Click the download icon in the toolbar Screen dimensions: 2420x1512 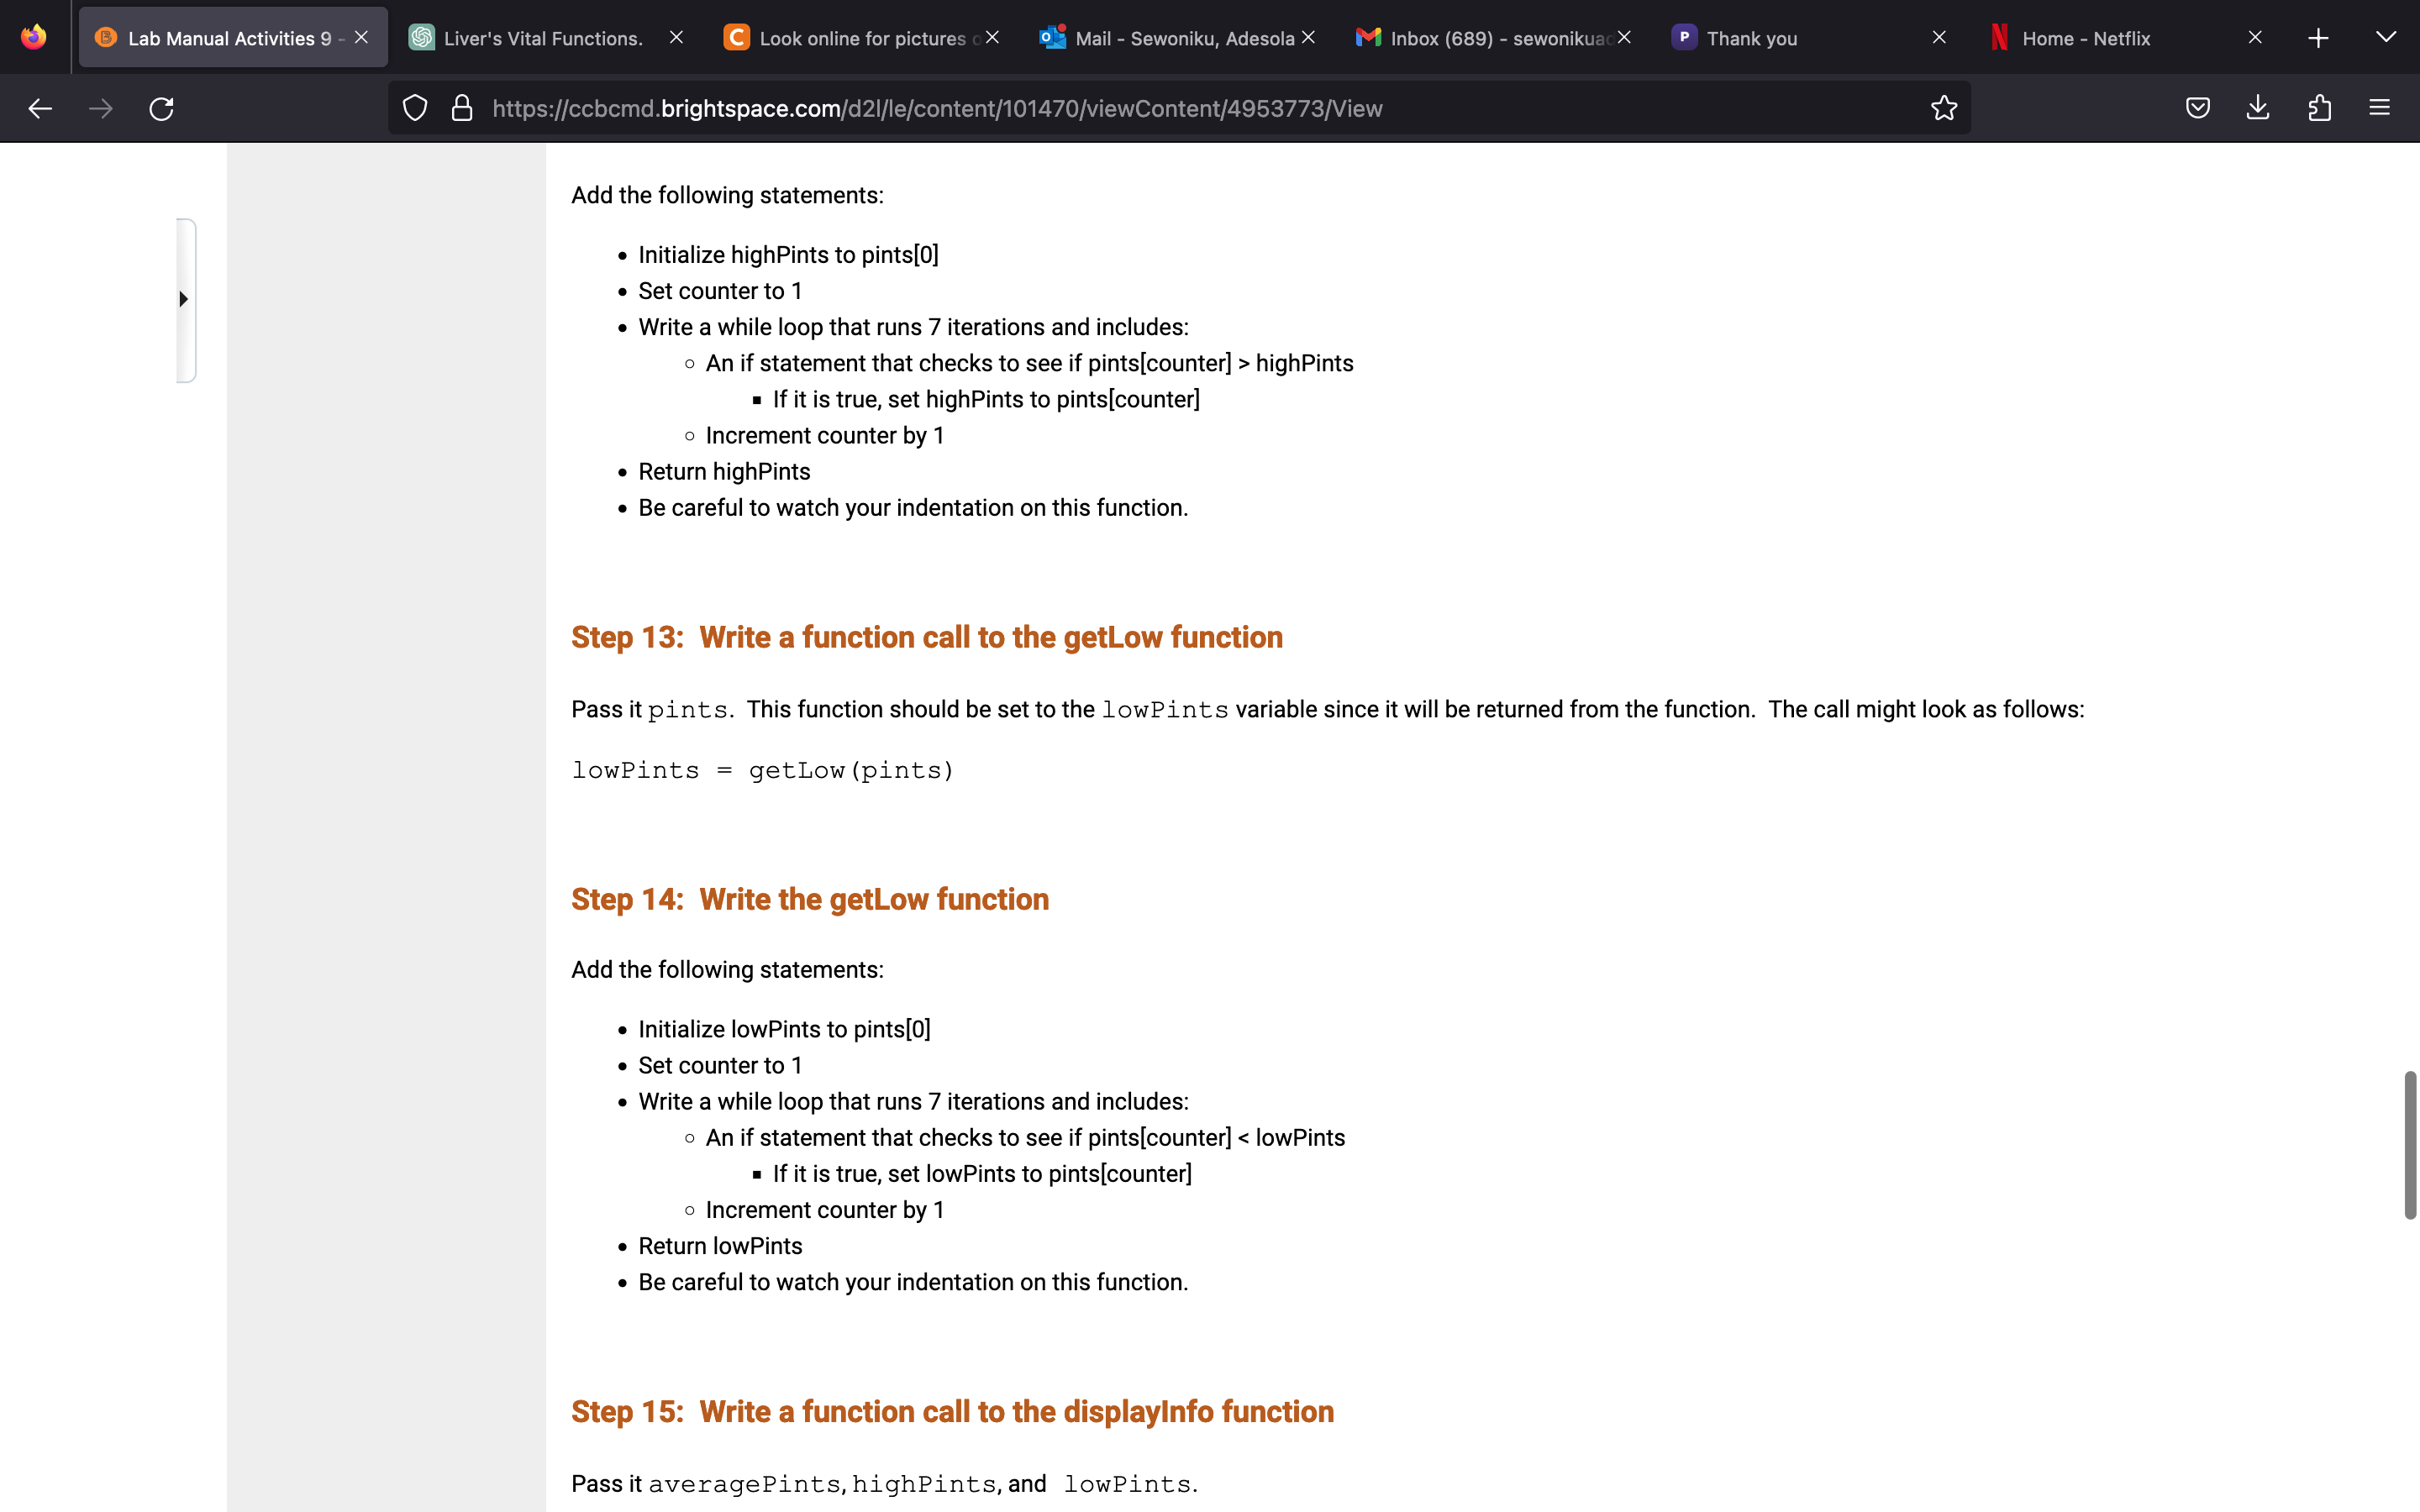coord(2258,108)
